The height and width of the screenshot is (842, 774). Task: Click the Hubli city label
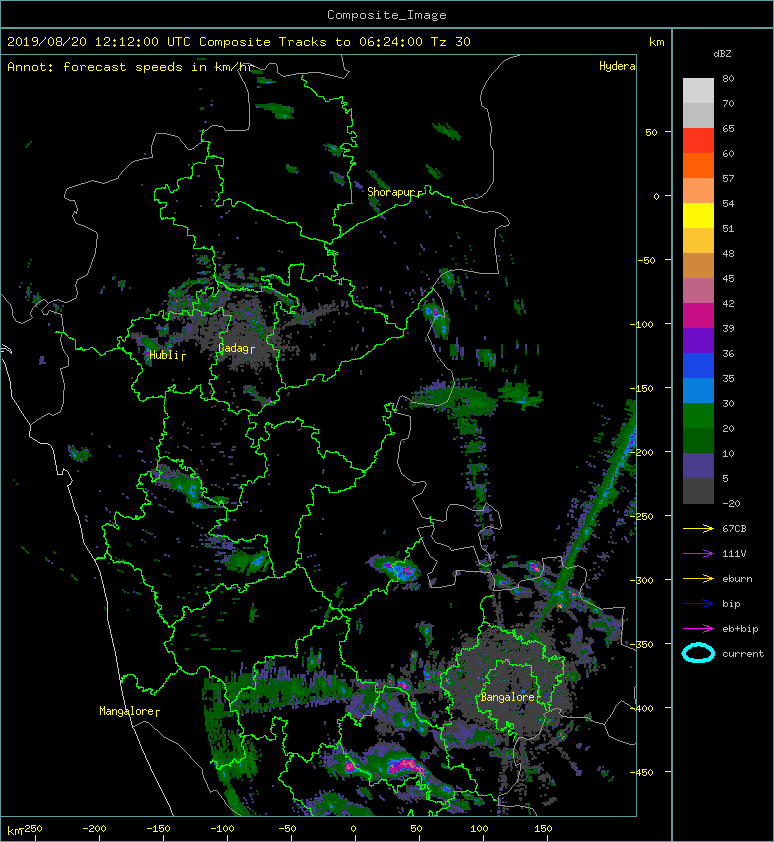[x=164, y=355]
